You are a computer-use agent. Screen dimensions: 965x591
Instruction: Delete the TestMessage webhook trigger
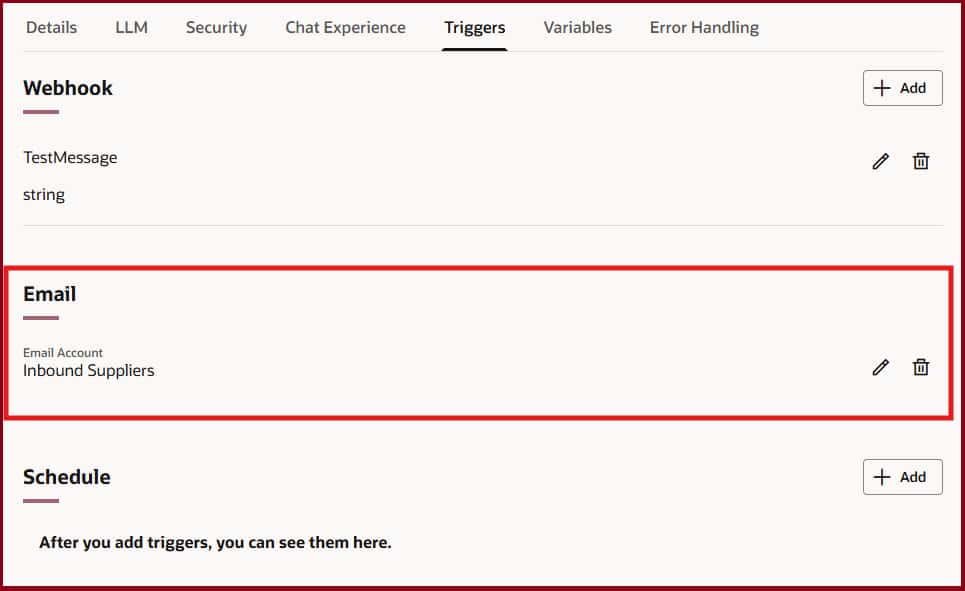pyautogui.click(x=921, y=161)
